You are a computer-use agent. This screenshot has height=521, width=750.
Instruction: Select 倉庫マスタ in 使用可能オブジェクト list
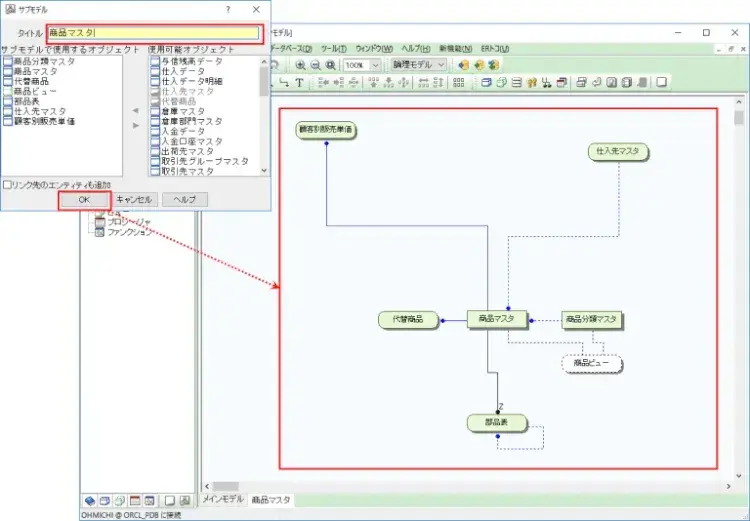(184, 111)
